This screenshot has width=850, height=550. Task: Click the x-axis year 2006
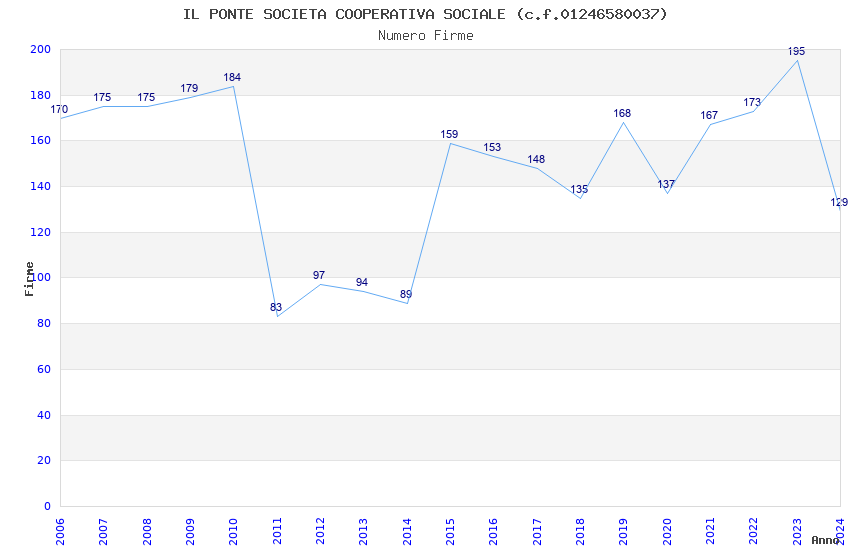(x=60, y=531)
